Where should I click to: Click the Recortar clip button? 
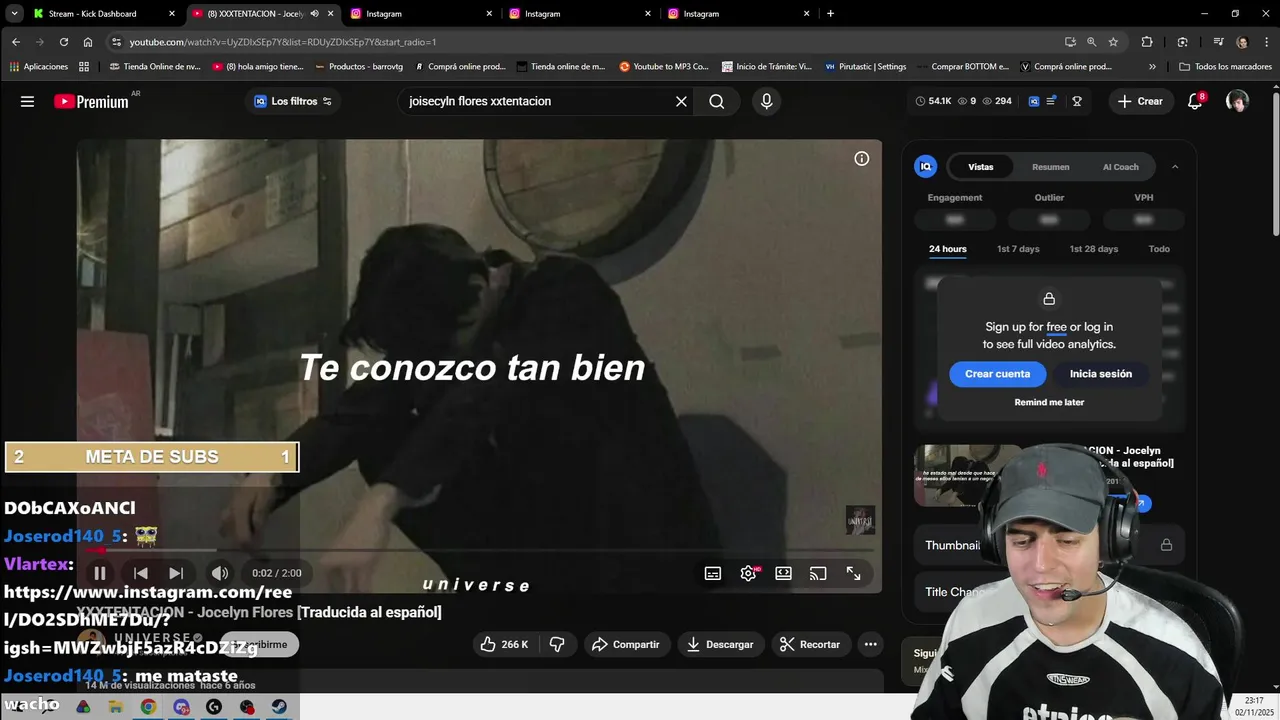pos(810,644)
